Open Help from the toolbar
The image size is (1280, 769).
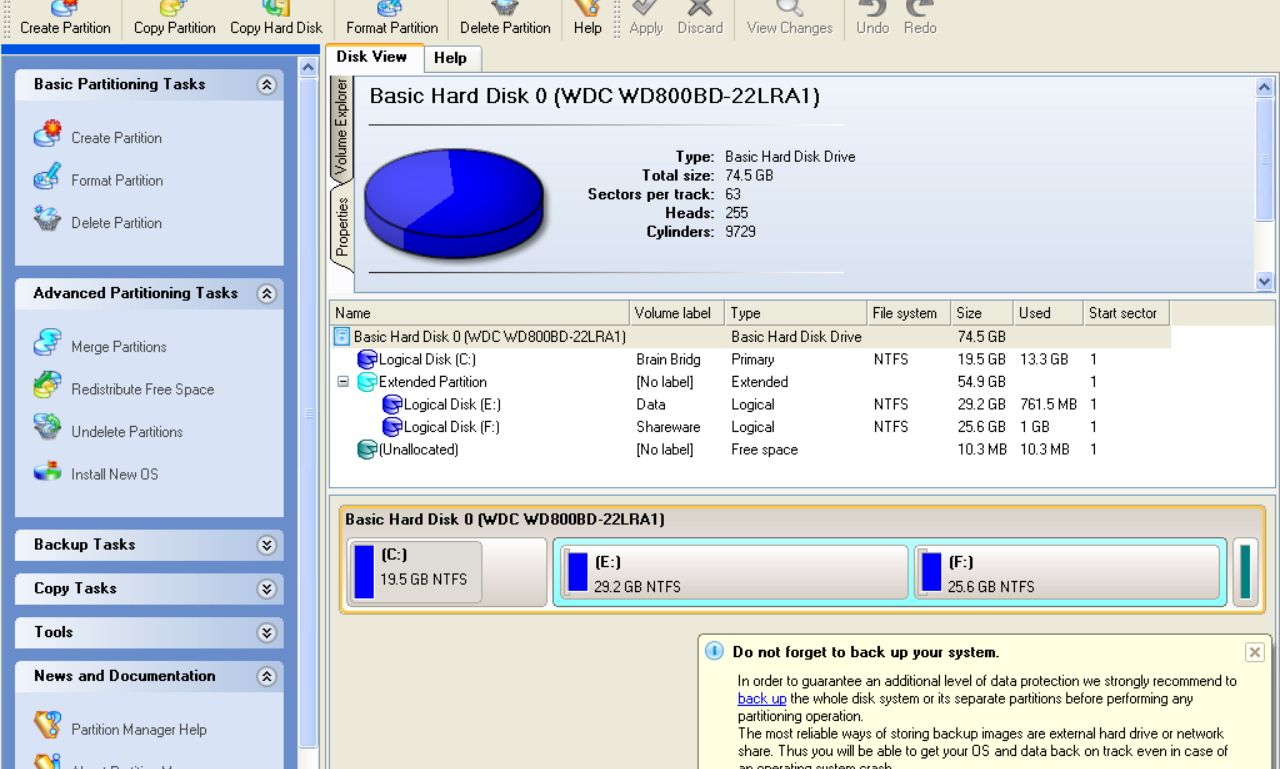tap(588, 19)
